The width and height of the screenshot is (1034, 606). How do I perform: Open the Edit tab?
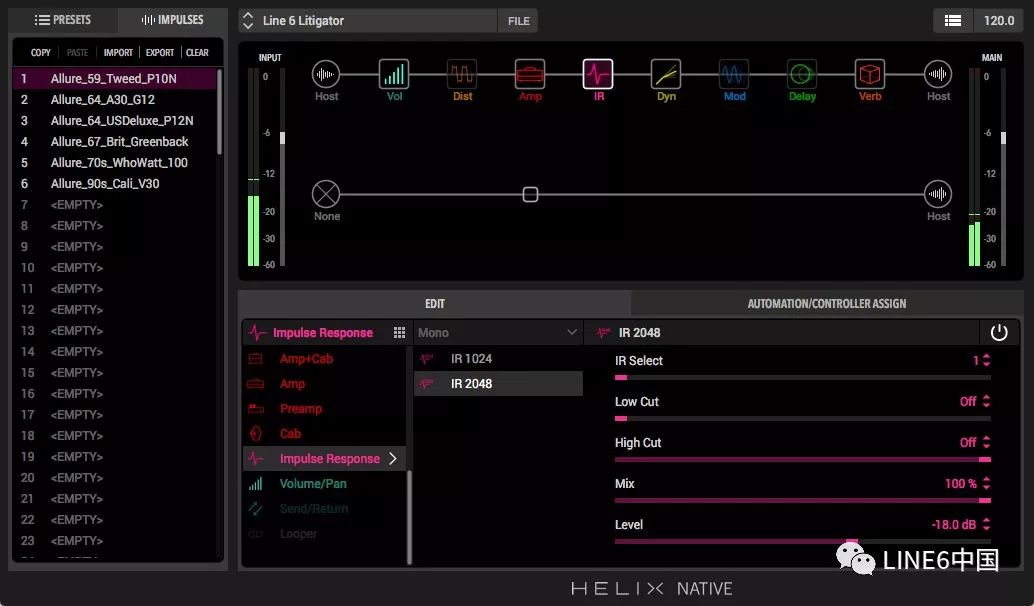(x=435, y=304)
